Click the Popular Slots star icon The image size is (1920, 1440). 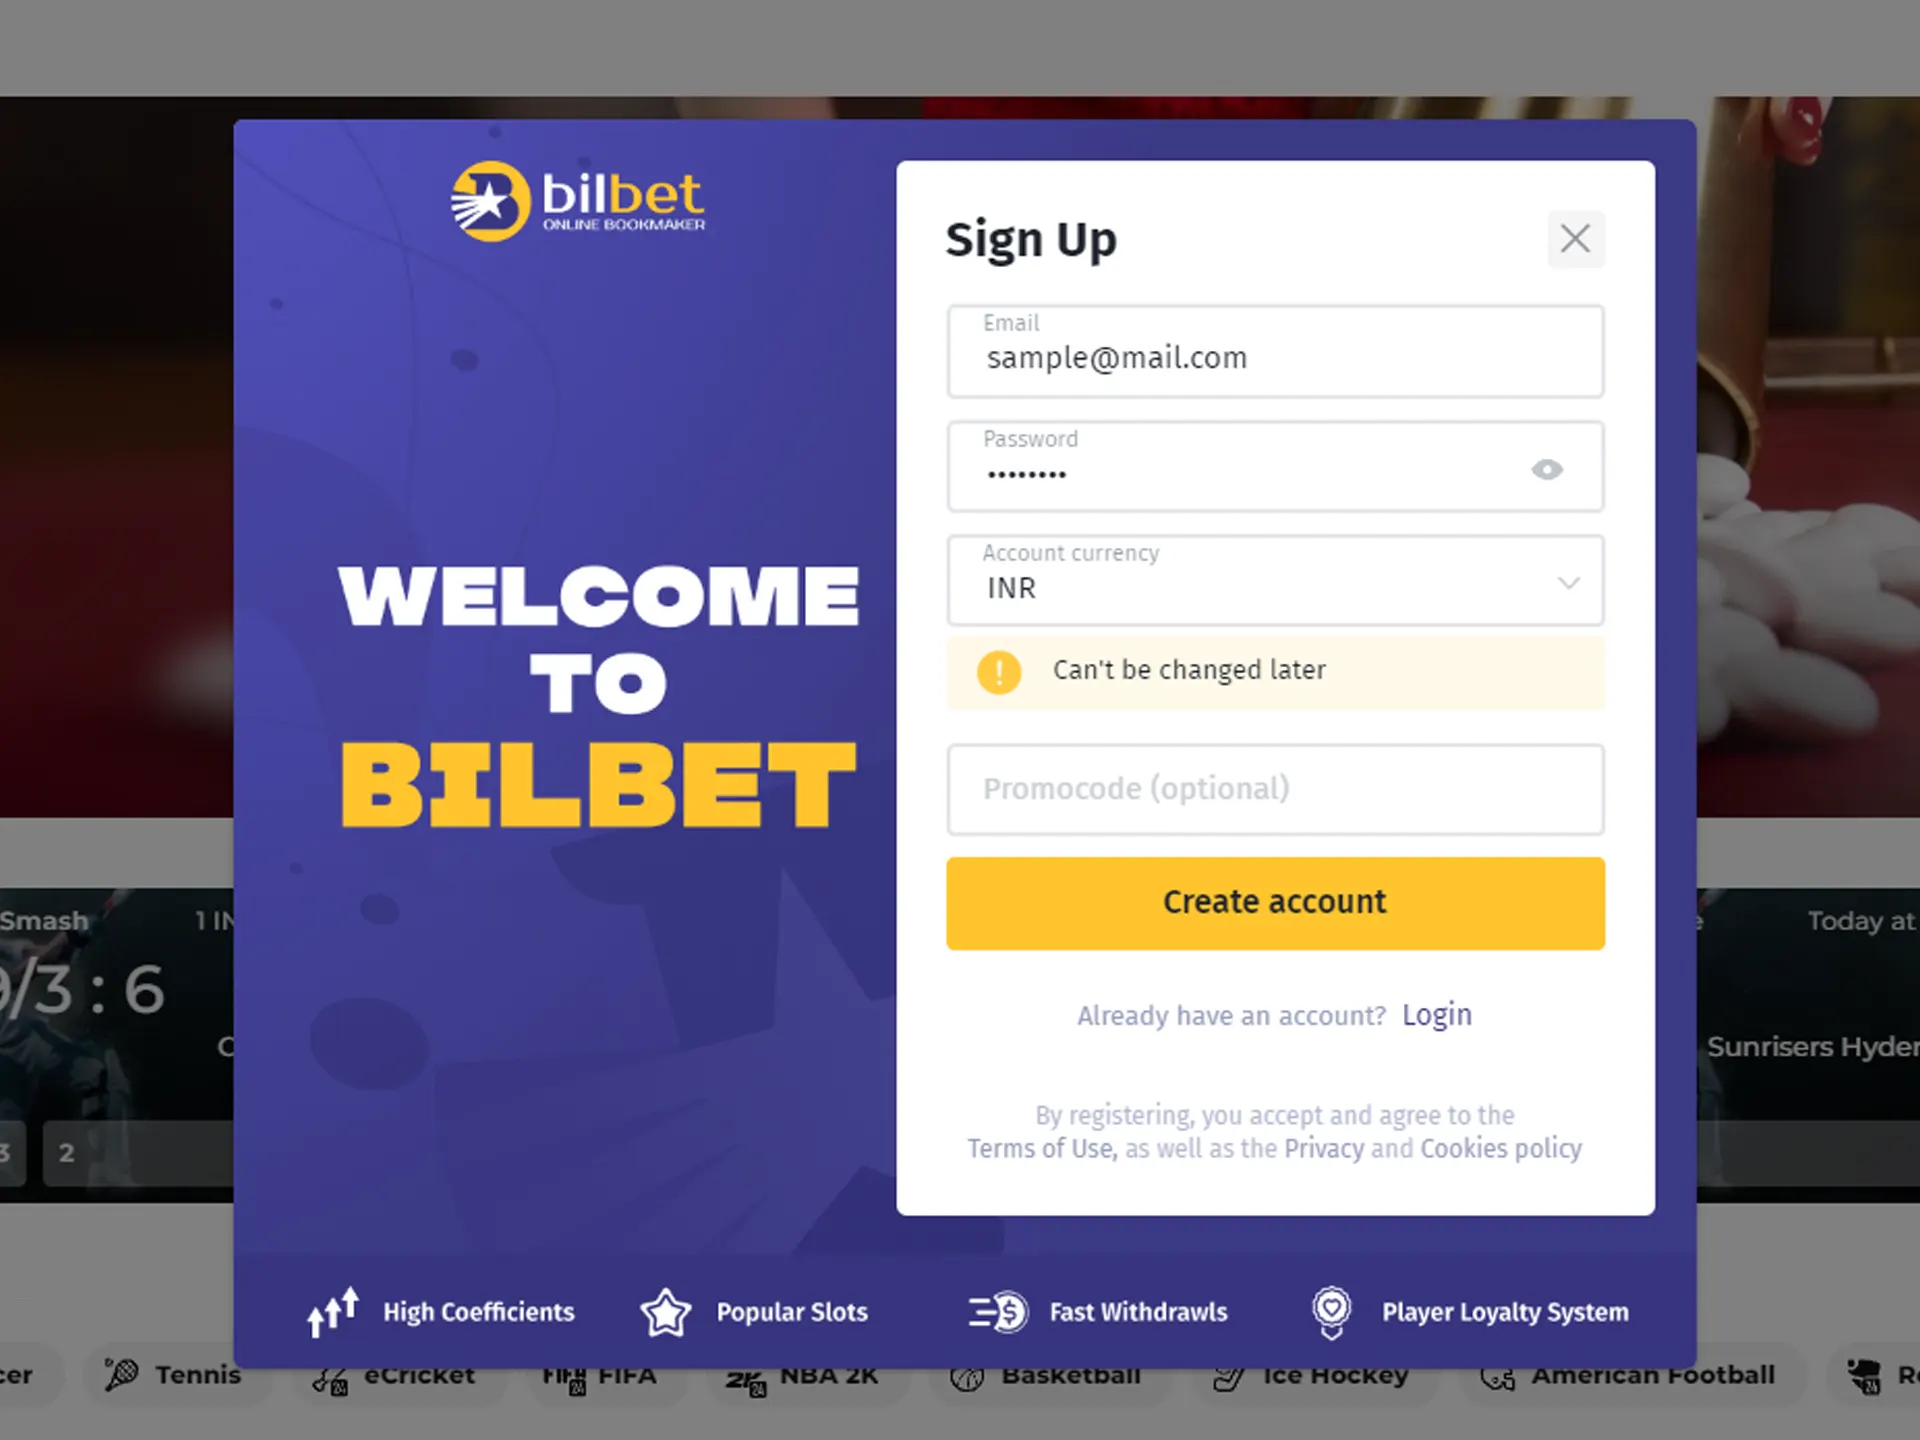pyautogui.click(x=667, y=1311)
